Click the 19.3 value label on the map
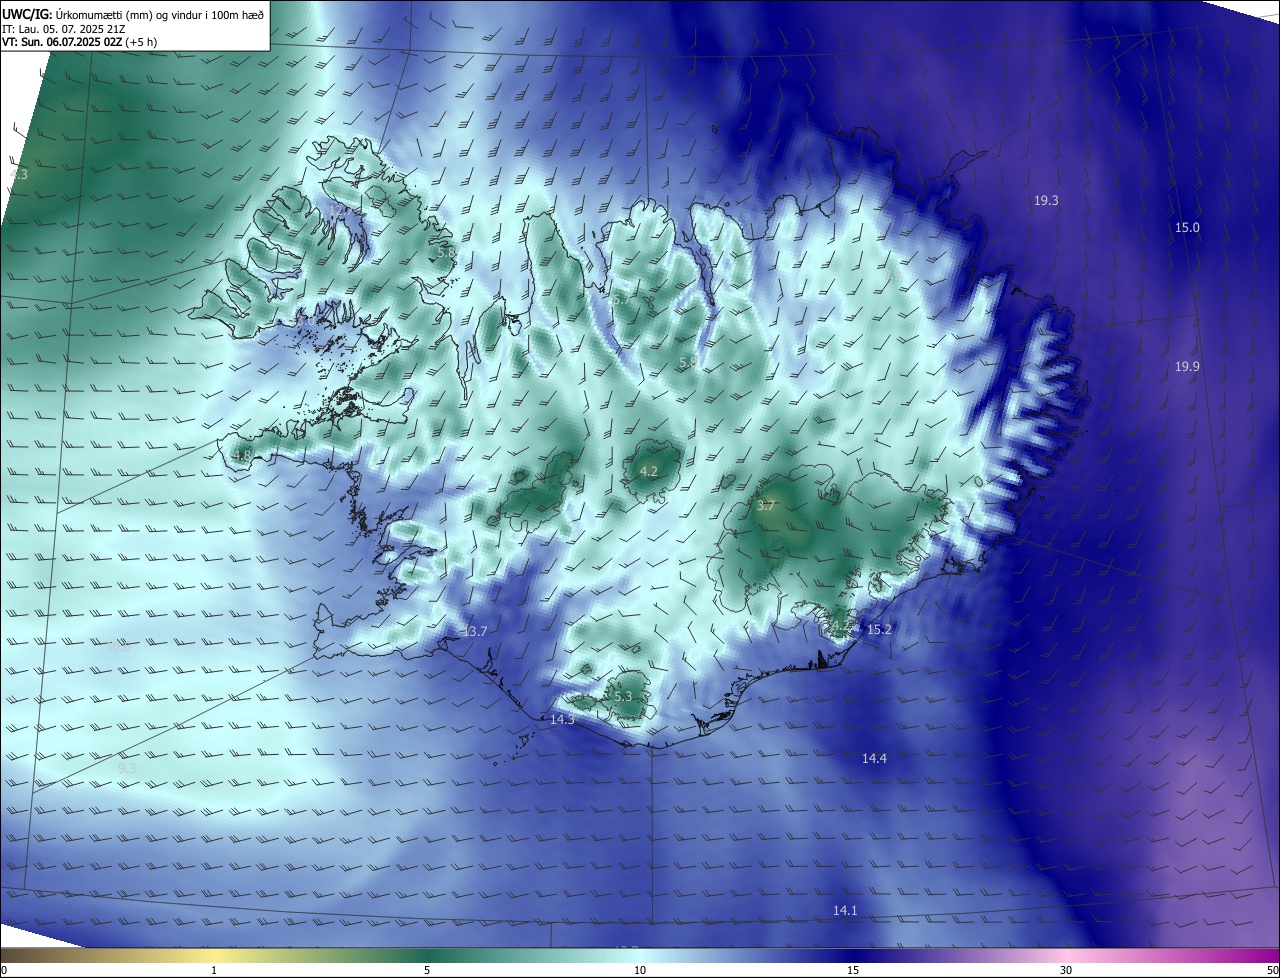Screen dimensions: 1280x978 pos(1046,201)
